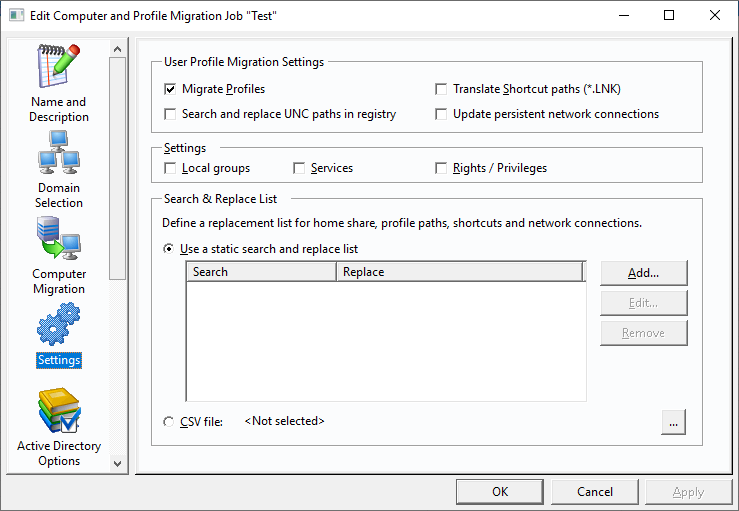Click the sidebar scroll down arrow

pyautogui.click(x=118, y=463)
